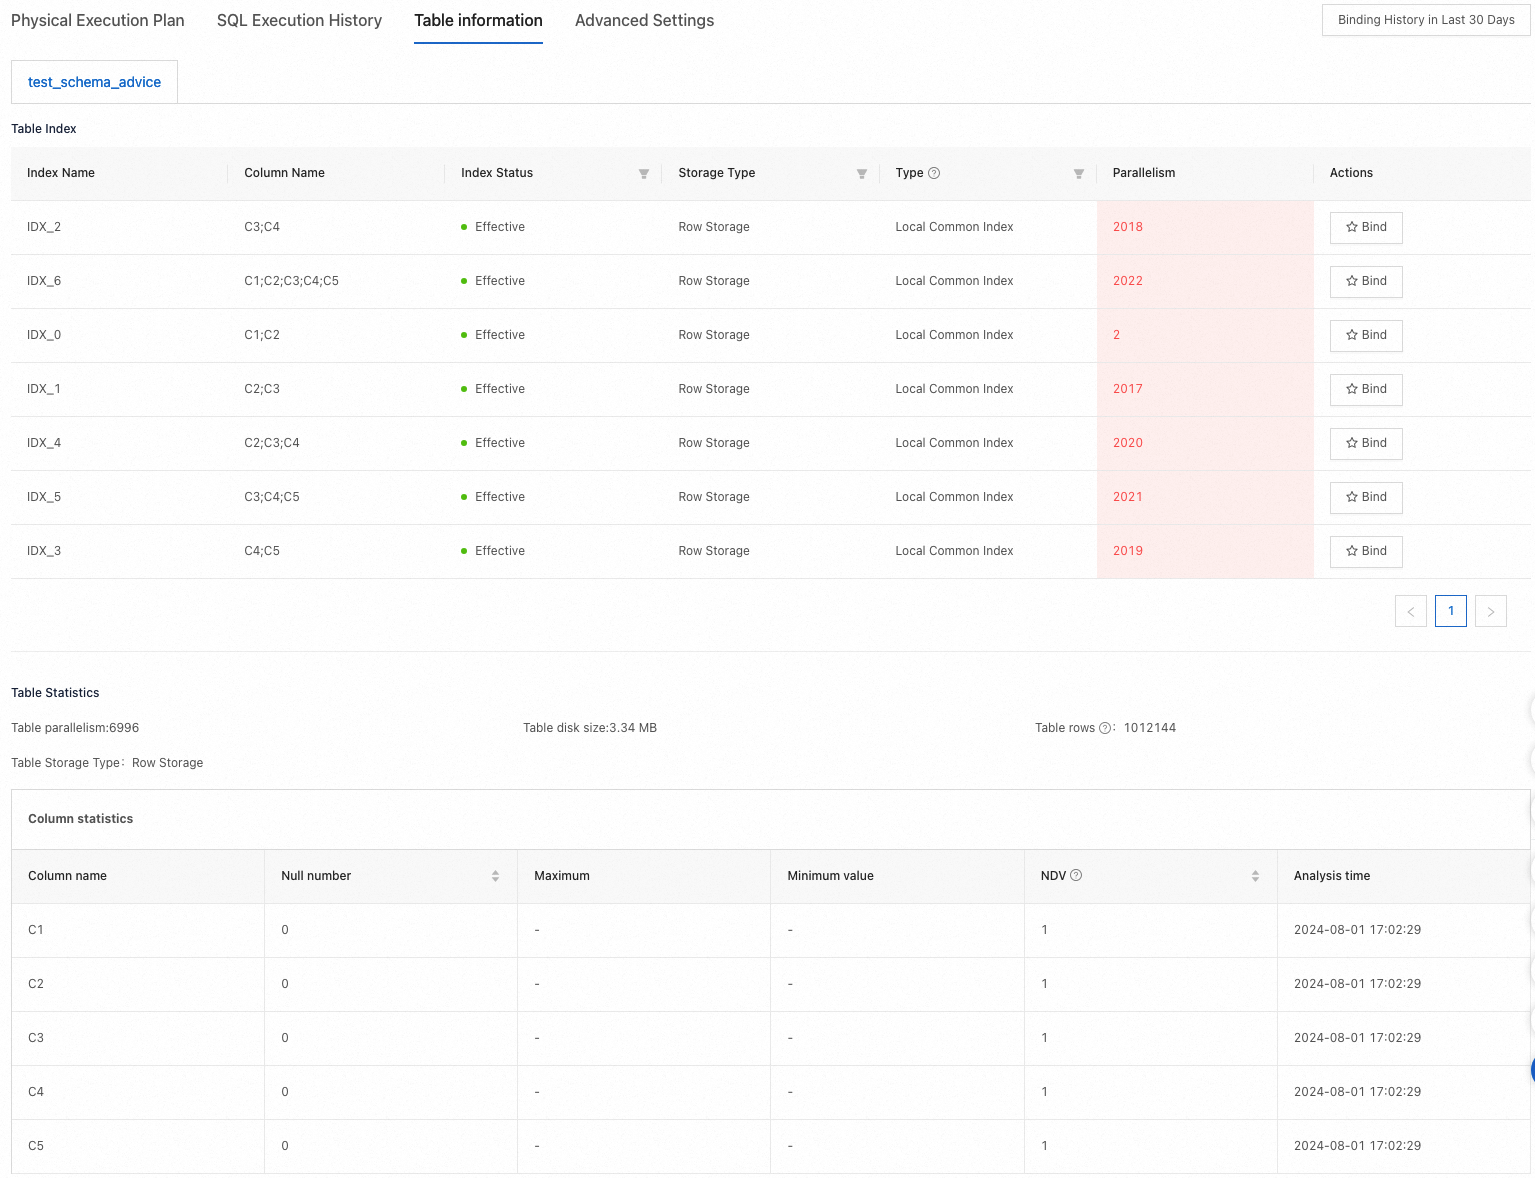Image resolution: width=1535 pixels, height=1178 pixels.
Task: Click Local Common Index in IDX_5 row
Action: pos(954,497)
